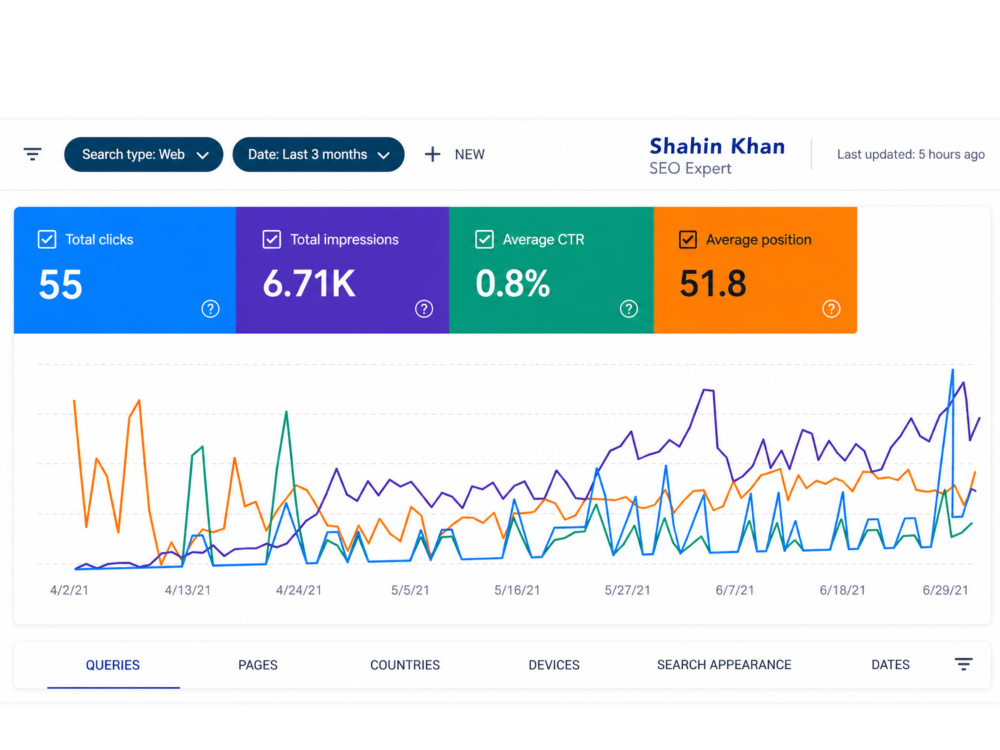Click the 6/29/21 axis date label

pos(946,590)
